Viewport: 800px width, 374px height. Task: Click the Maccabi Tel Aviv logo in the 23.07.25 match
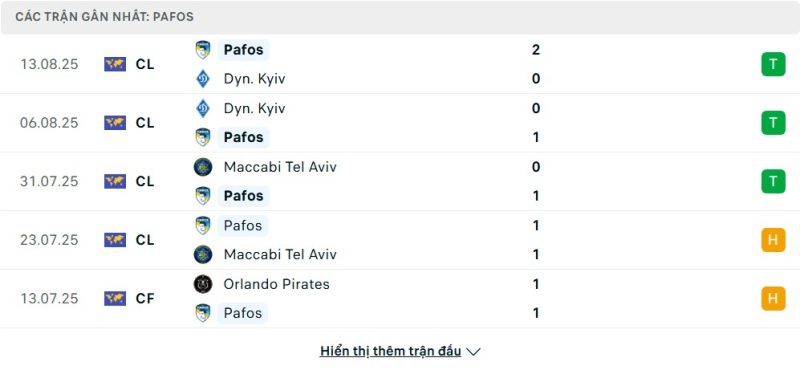[203, 255]
